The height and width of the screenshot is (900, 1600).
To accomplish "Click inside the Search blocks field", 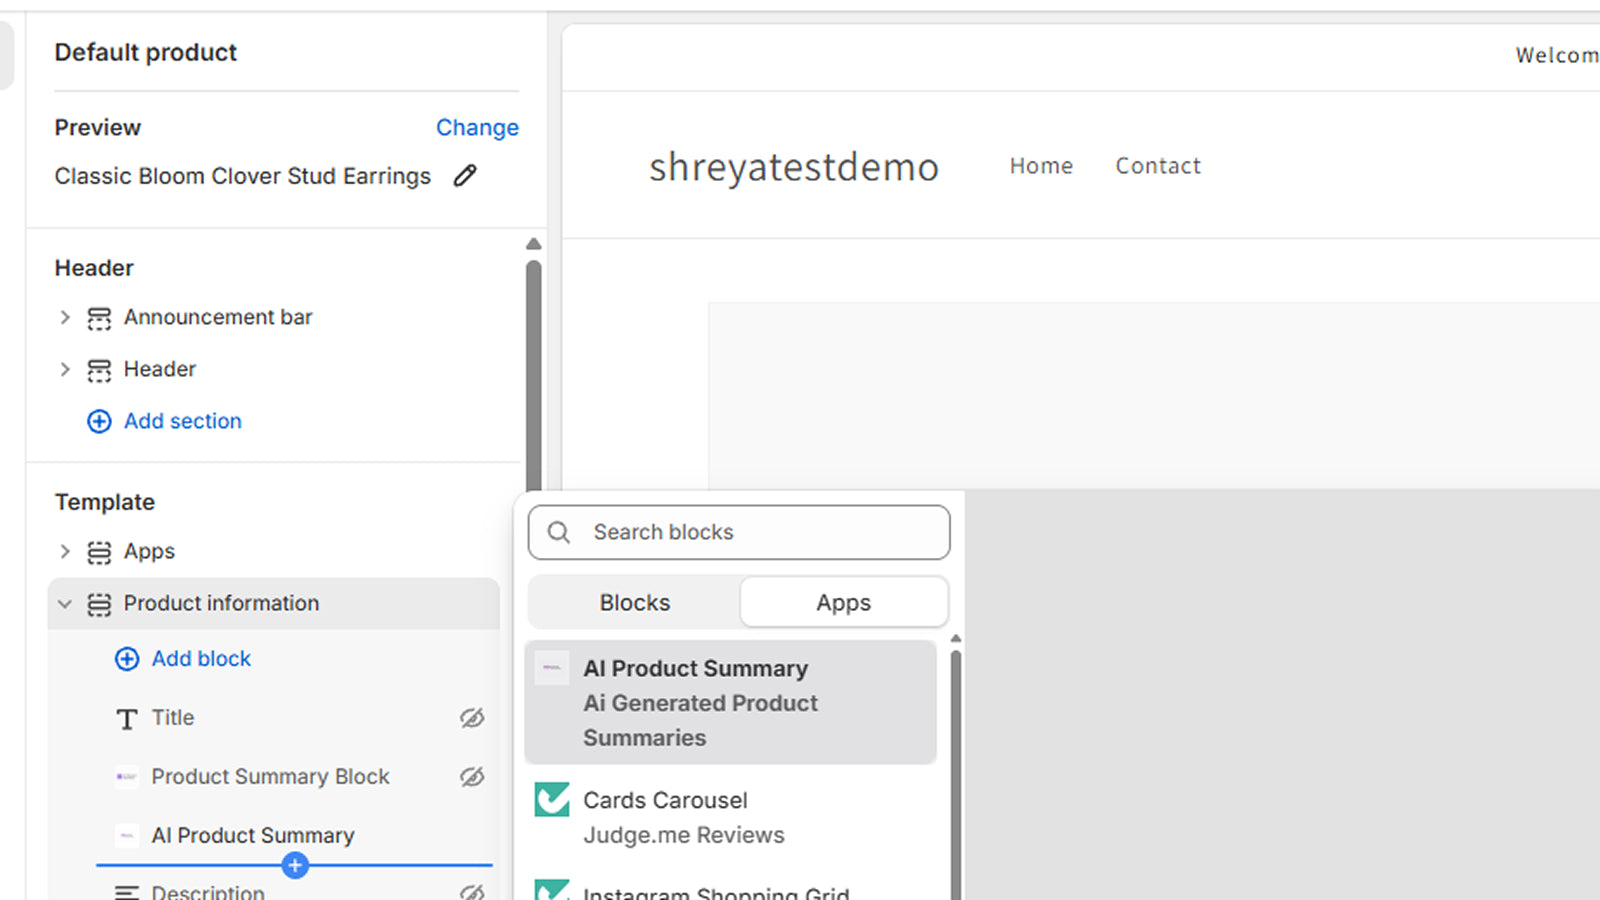I will tap(740, 532).
